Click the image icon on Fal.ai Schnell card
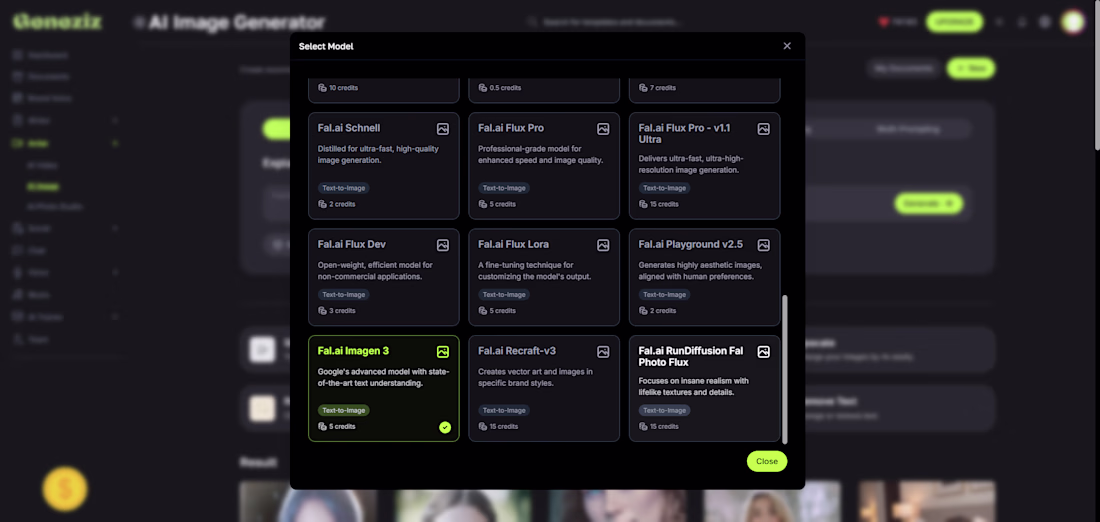The height and width of the screenshot is (522, 1100). click(x=443, y=129)
